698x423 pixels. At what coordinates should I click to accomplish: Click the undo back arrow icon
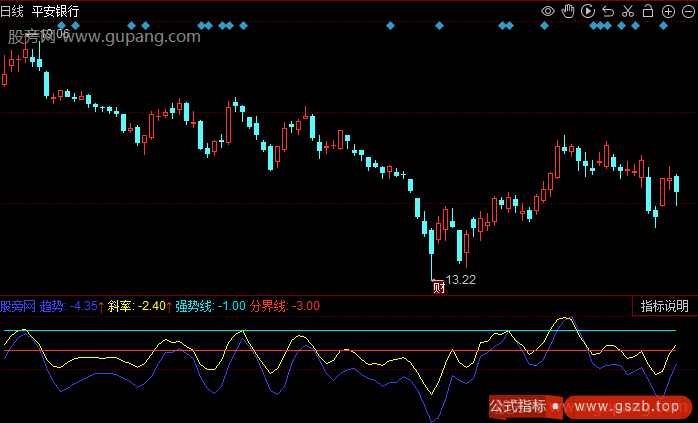pyautogui.click(x=607, y=11)
